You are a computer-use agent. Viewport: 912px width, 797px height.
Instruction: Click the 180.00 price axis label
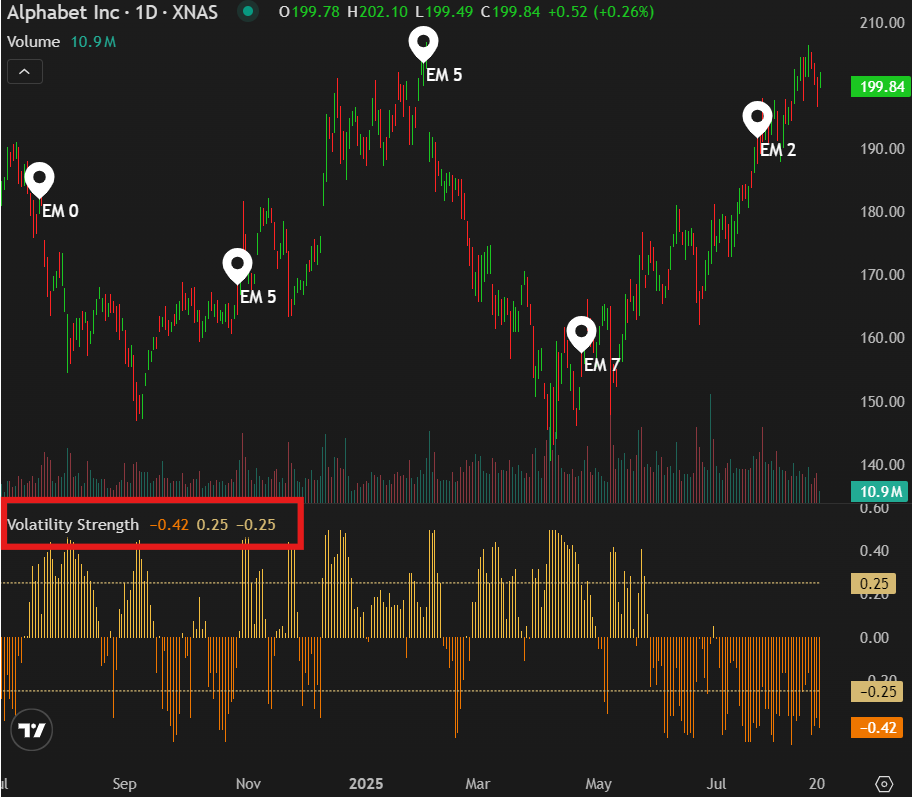pyautogui.click(x=882, y=212)
